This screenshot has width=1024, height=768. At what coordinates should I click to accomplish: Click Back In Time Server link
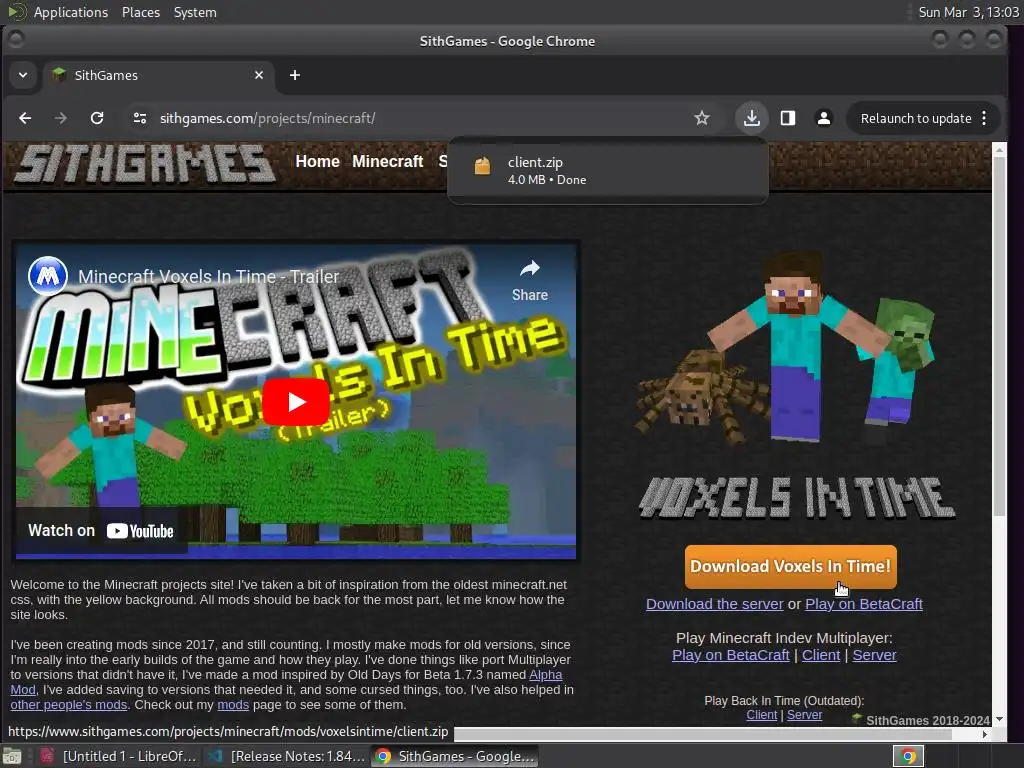click(805, 715)
